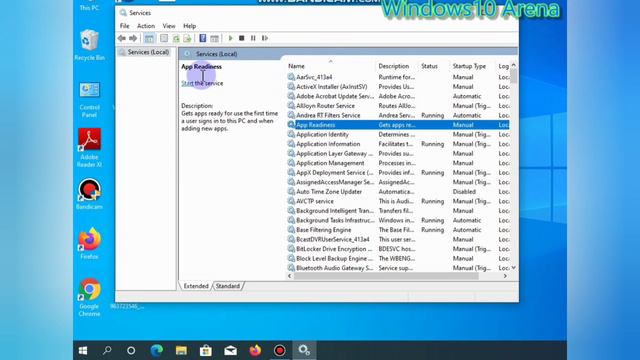The width and height of the screenshot is (640, 360).
Task: Click the horizontal scrollbar thumb in the services list
Action: (386, 276)
